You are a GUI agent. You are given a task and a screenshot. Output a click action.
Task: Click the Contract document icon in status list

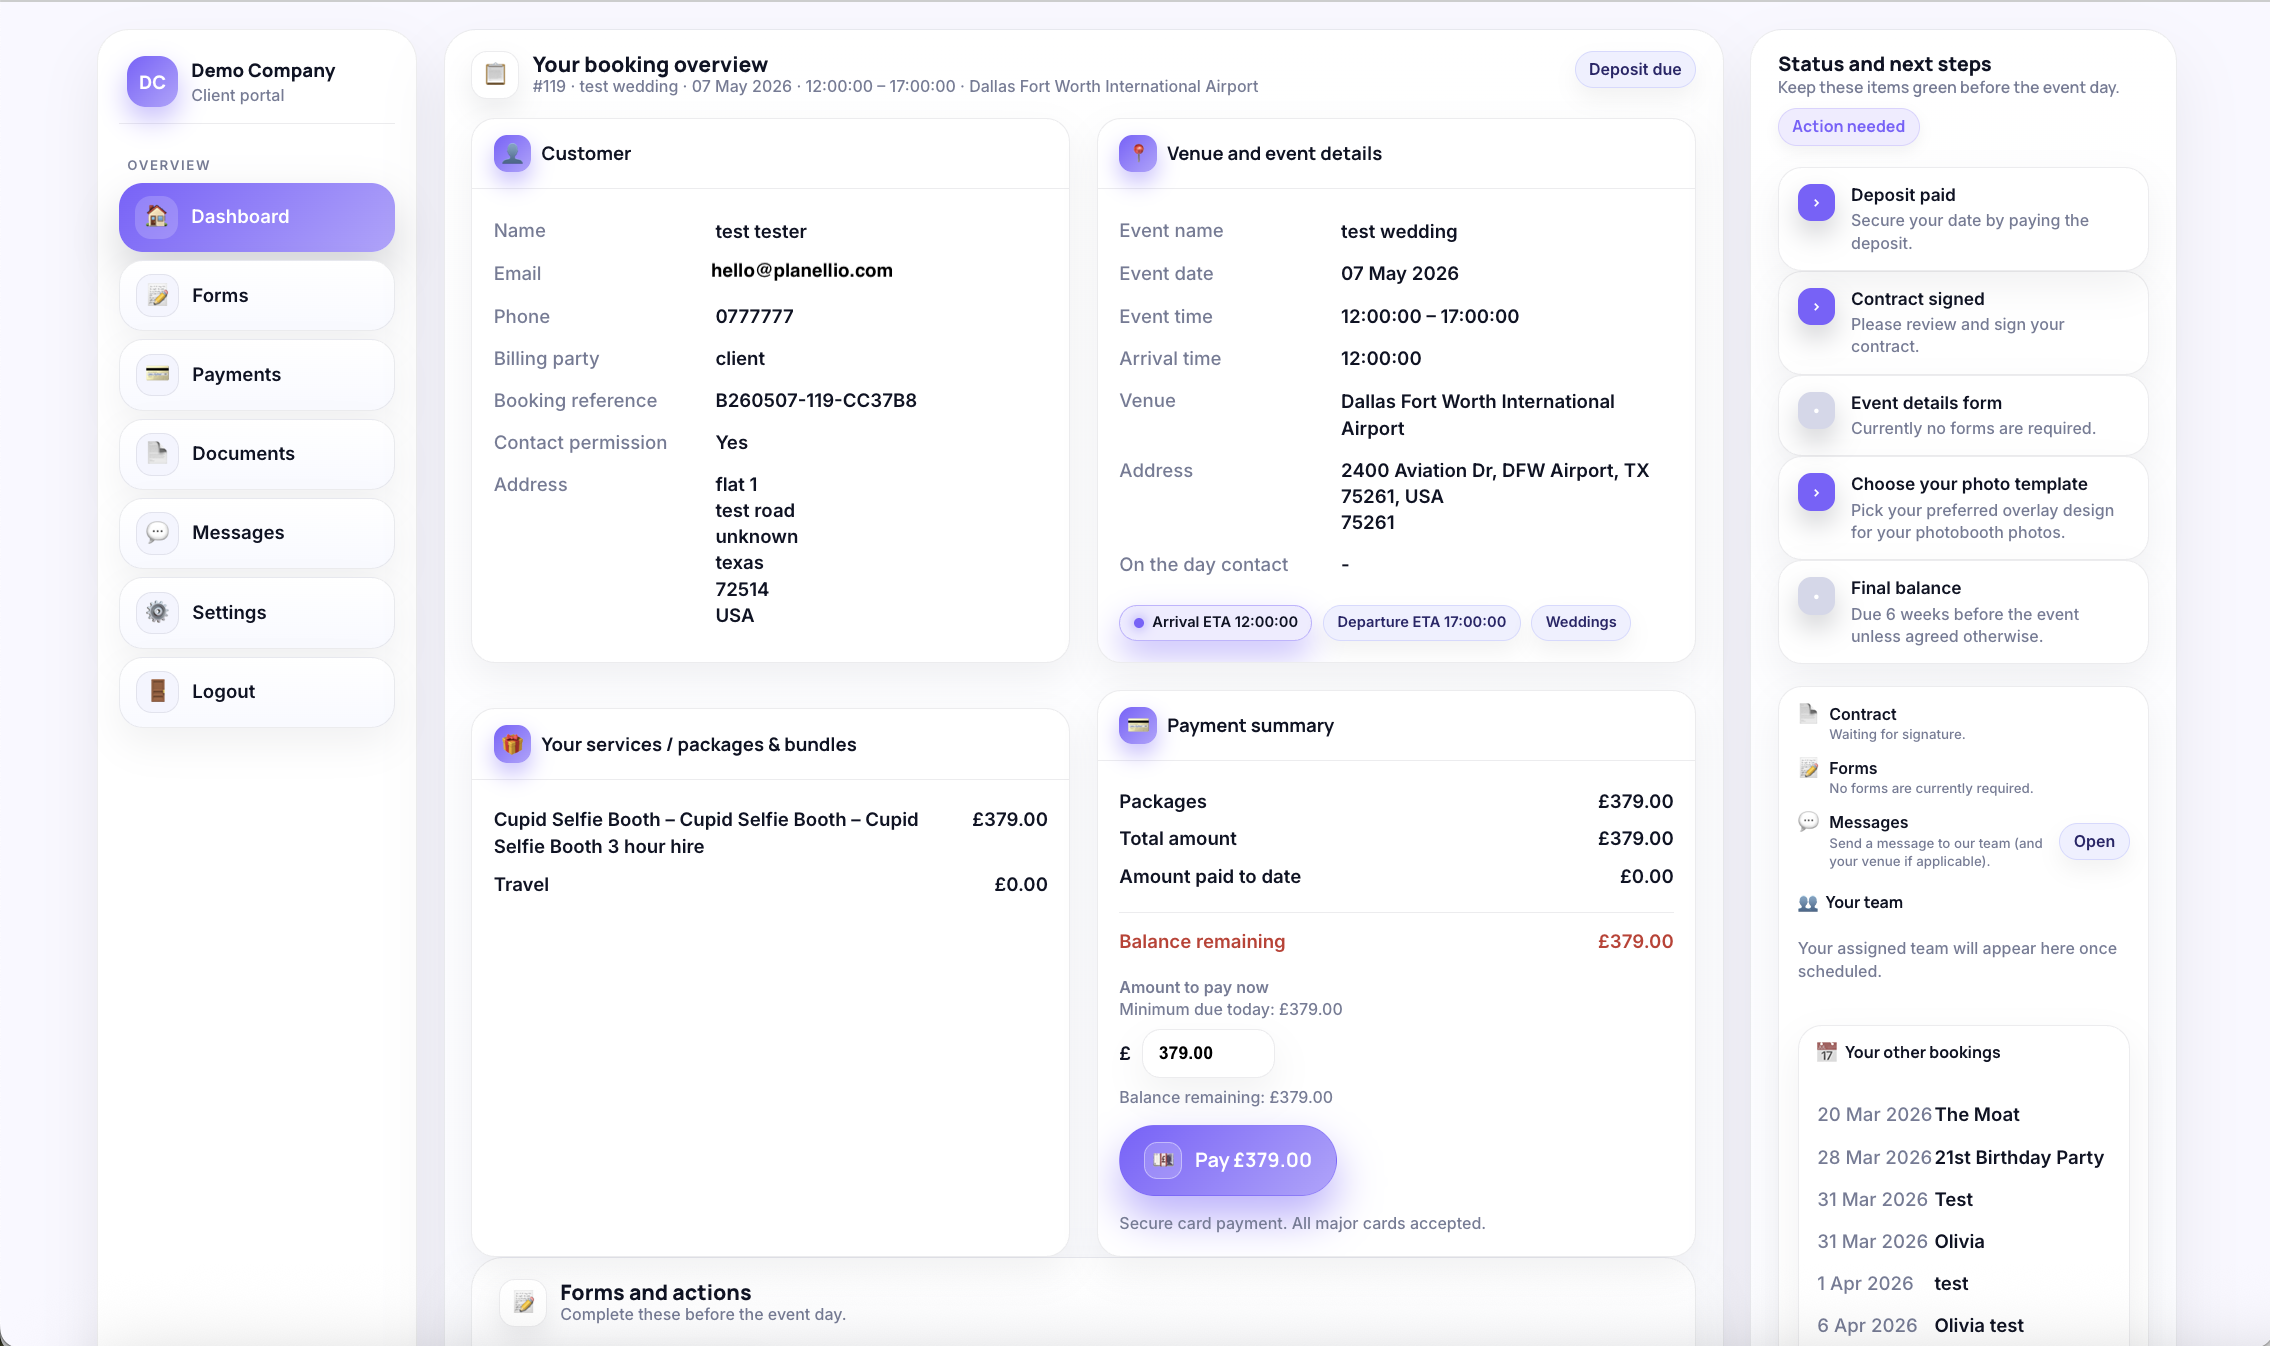[x=1808, y=713]
